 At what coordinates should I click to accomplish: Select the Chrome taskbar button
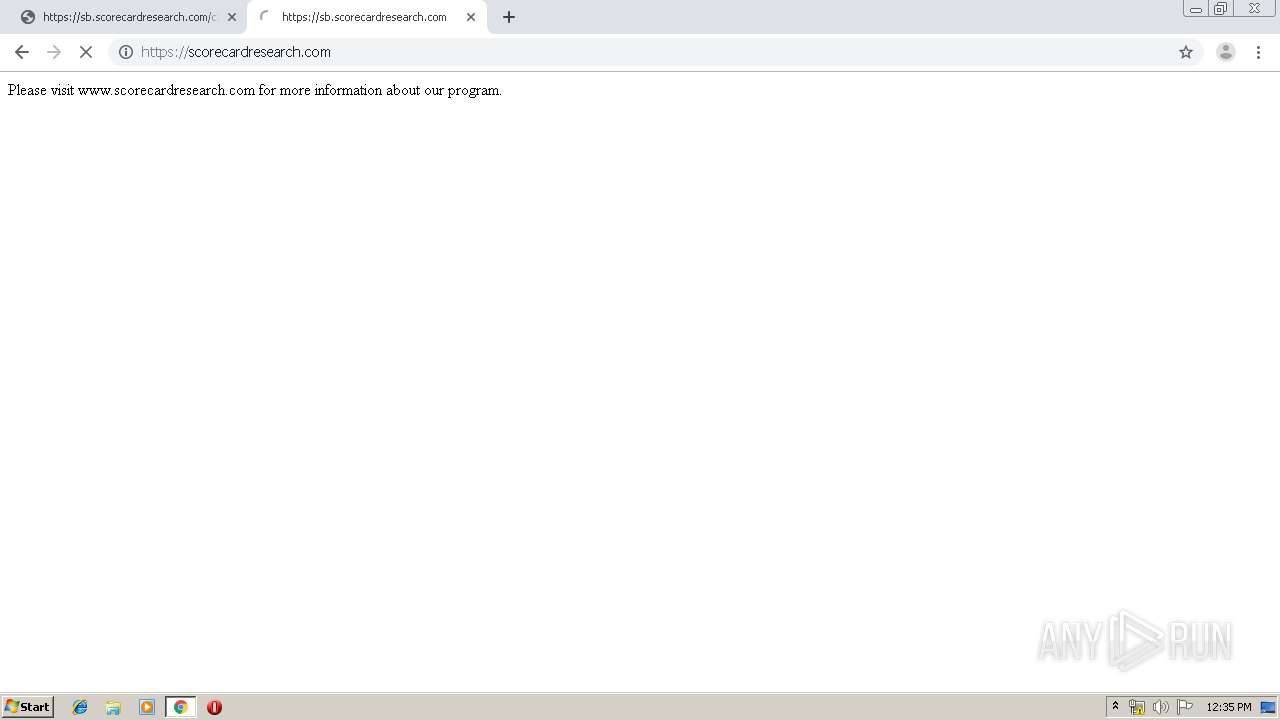pyautogui.click(x=180, y=707)
